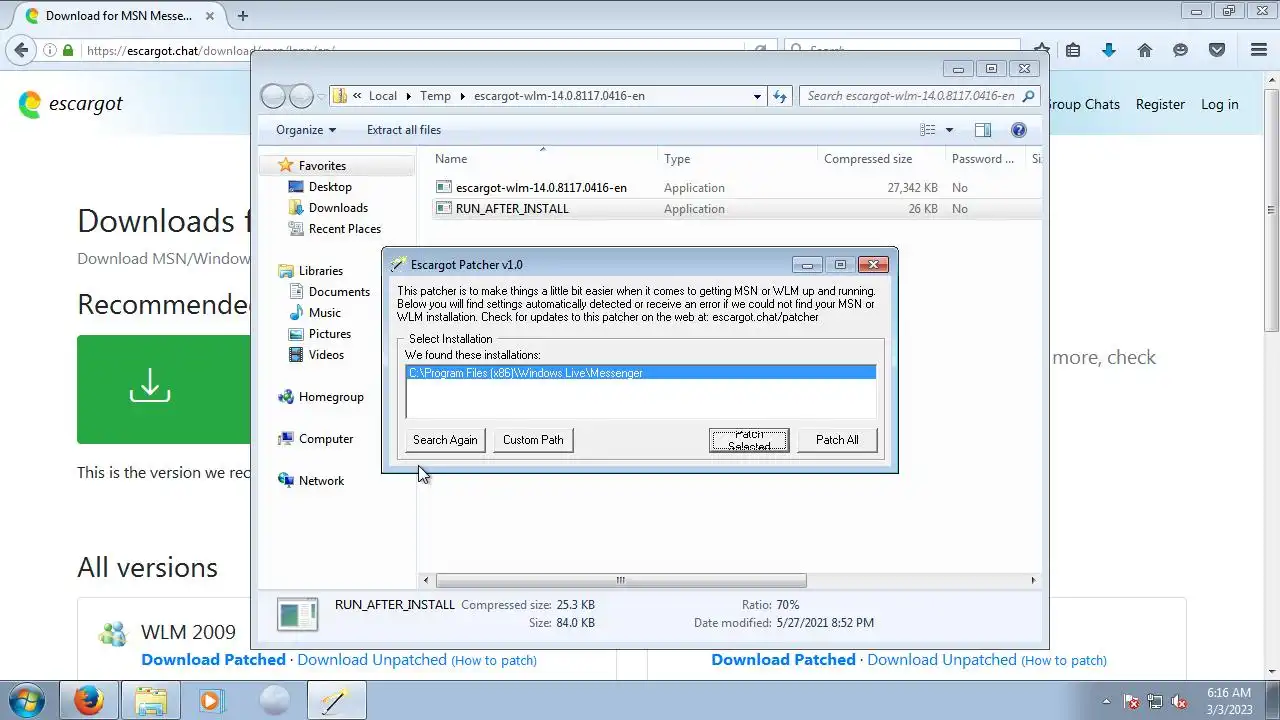Click the Firefox smiley feedback icon
The image size is (1280, 720).
[1181, 50]
